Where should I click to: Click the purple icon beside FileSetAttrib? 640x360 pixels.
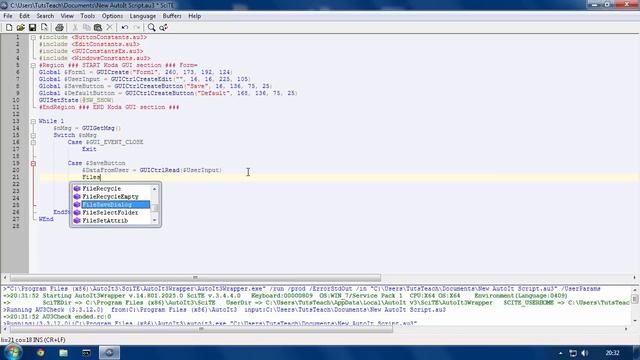click(77, 220)
